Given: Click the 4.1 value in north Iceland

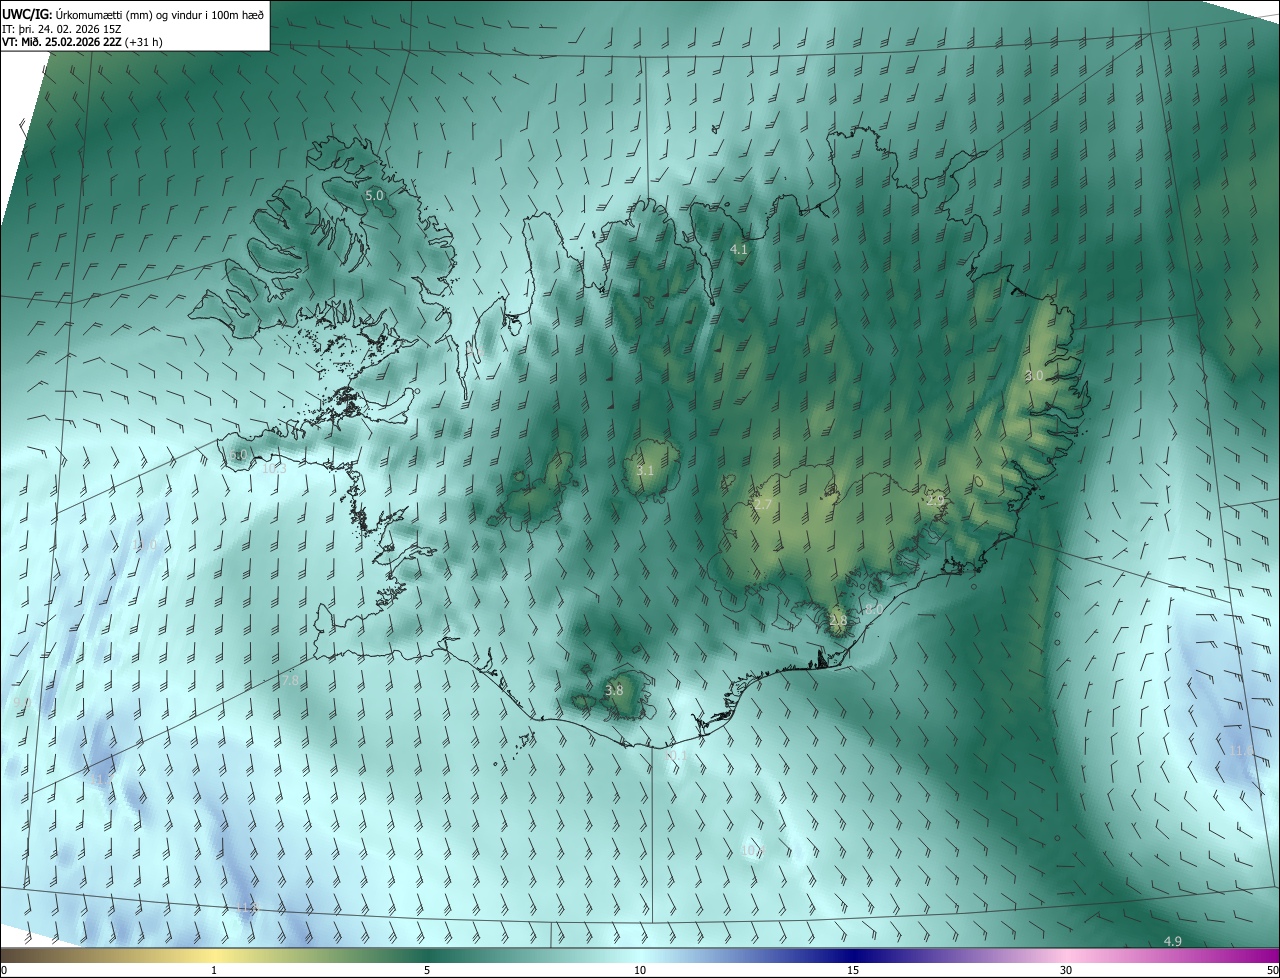Looking at the screenshot, I should [739, 250].
